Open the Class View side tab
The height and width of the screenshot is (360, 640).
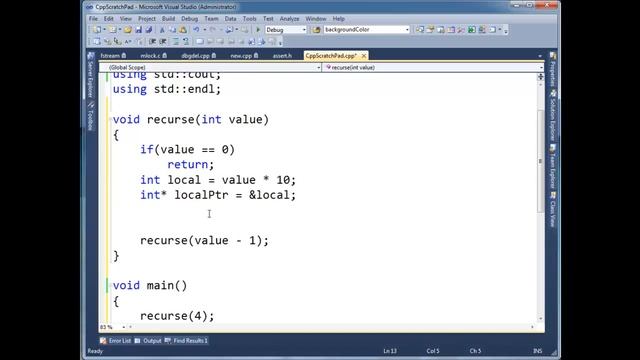pyautogui.click(x=553, y=210)
